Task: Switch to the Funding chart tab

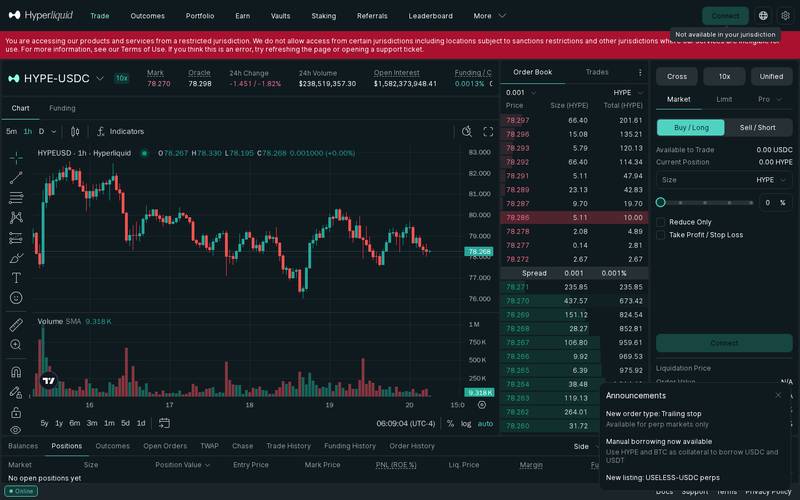Action: [62, 108]
